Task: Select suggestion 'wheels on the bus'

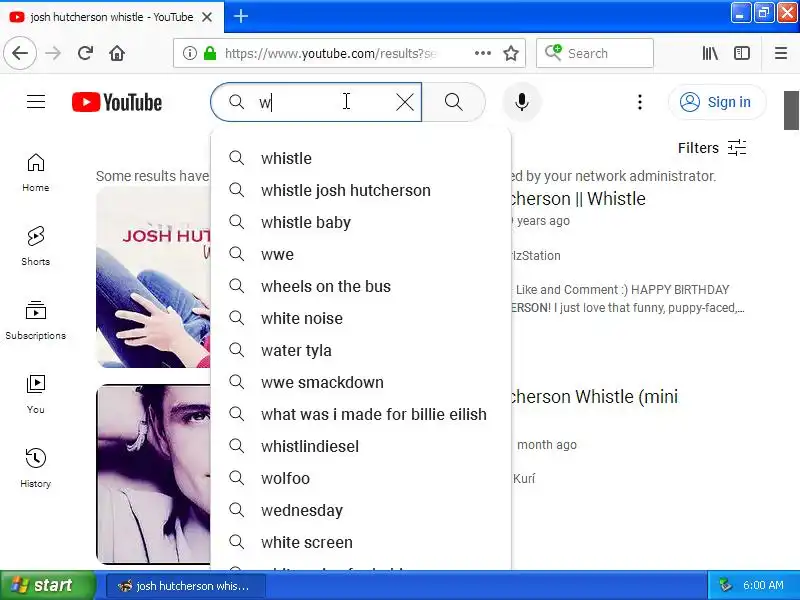Action: point(361,286)
